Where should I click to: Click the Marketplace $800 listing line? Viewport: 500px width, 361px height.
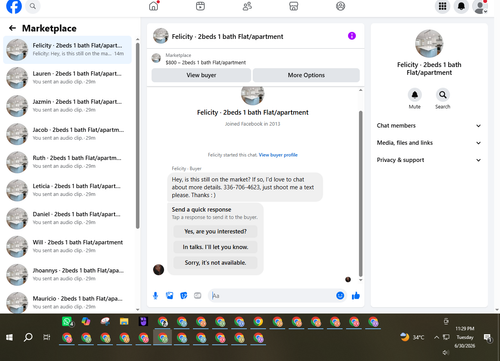tap(205, 62)
